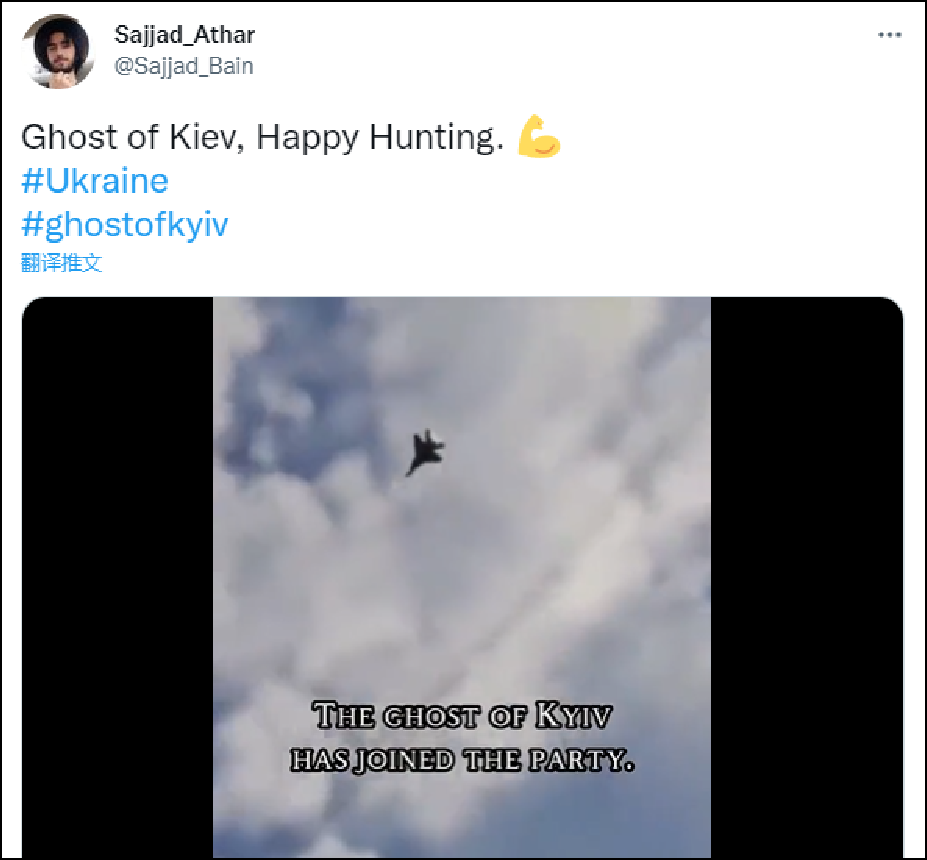Click the "has joined the party" caption line

click(462, 760)
